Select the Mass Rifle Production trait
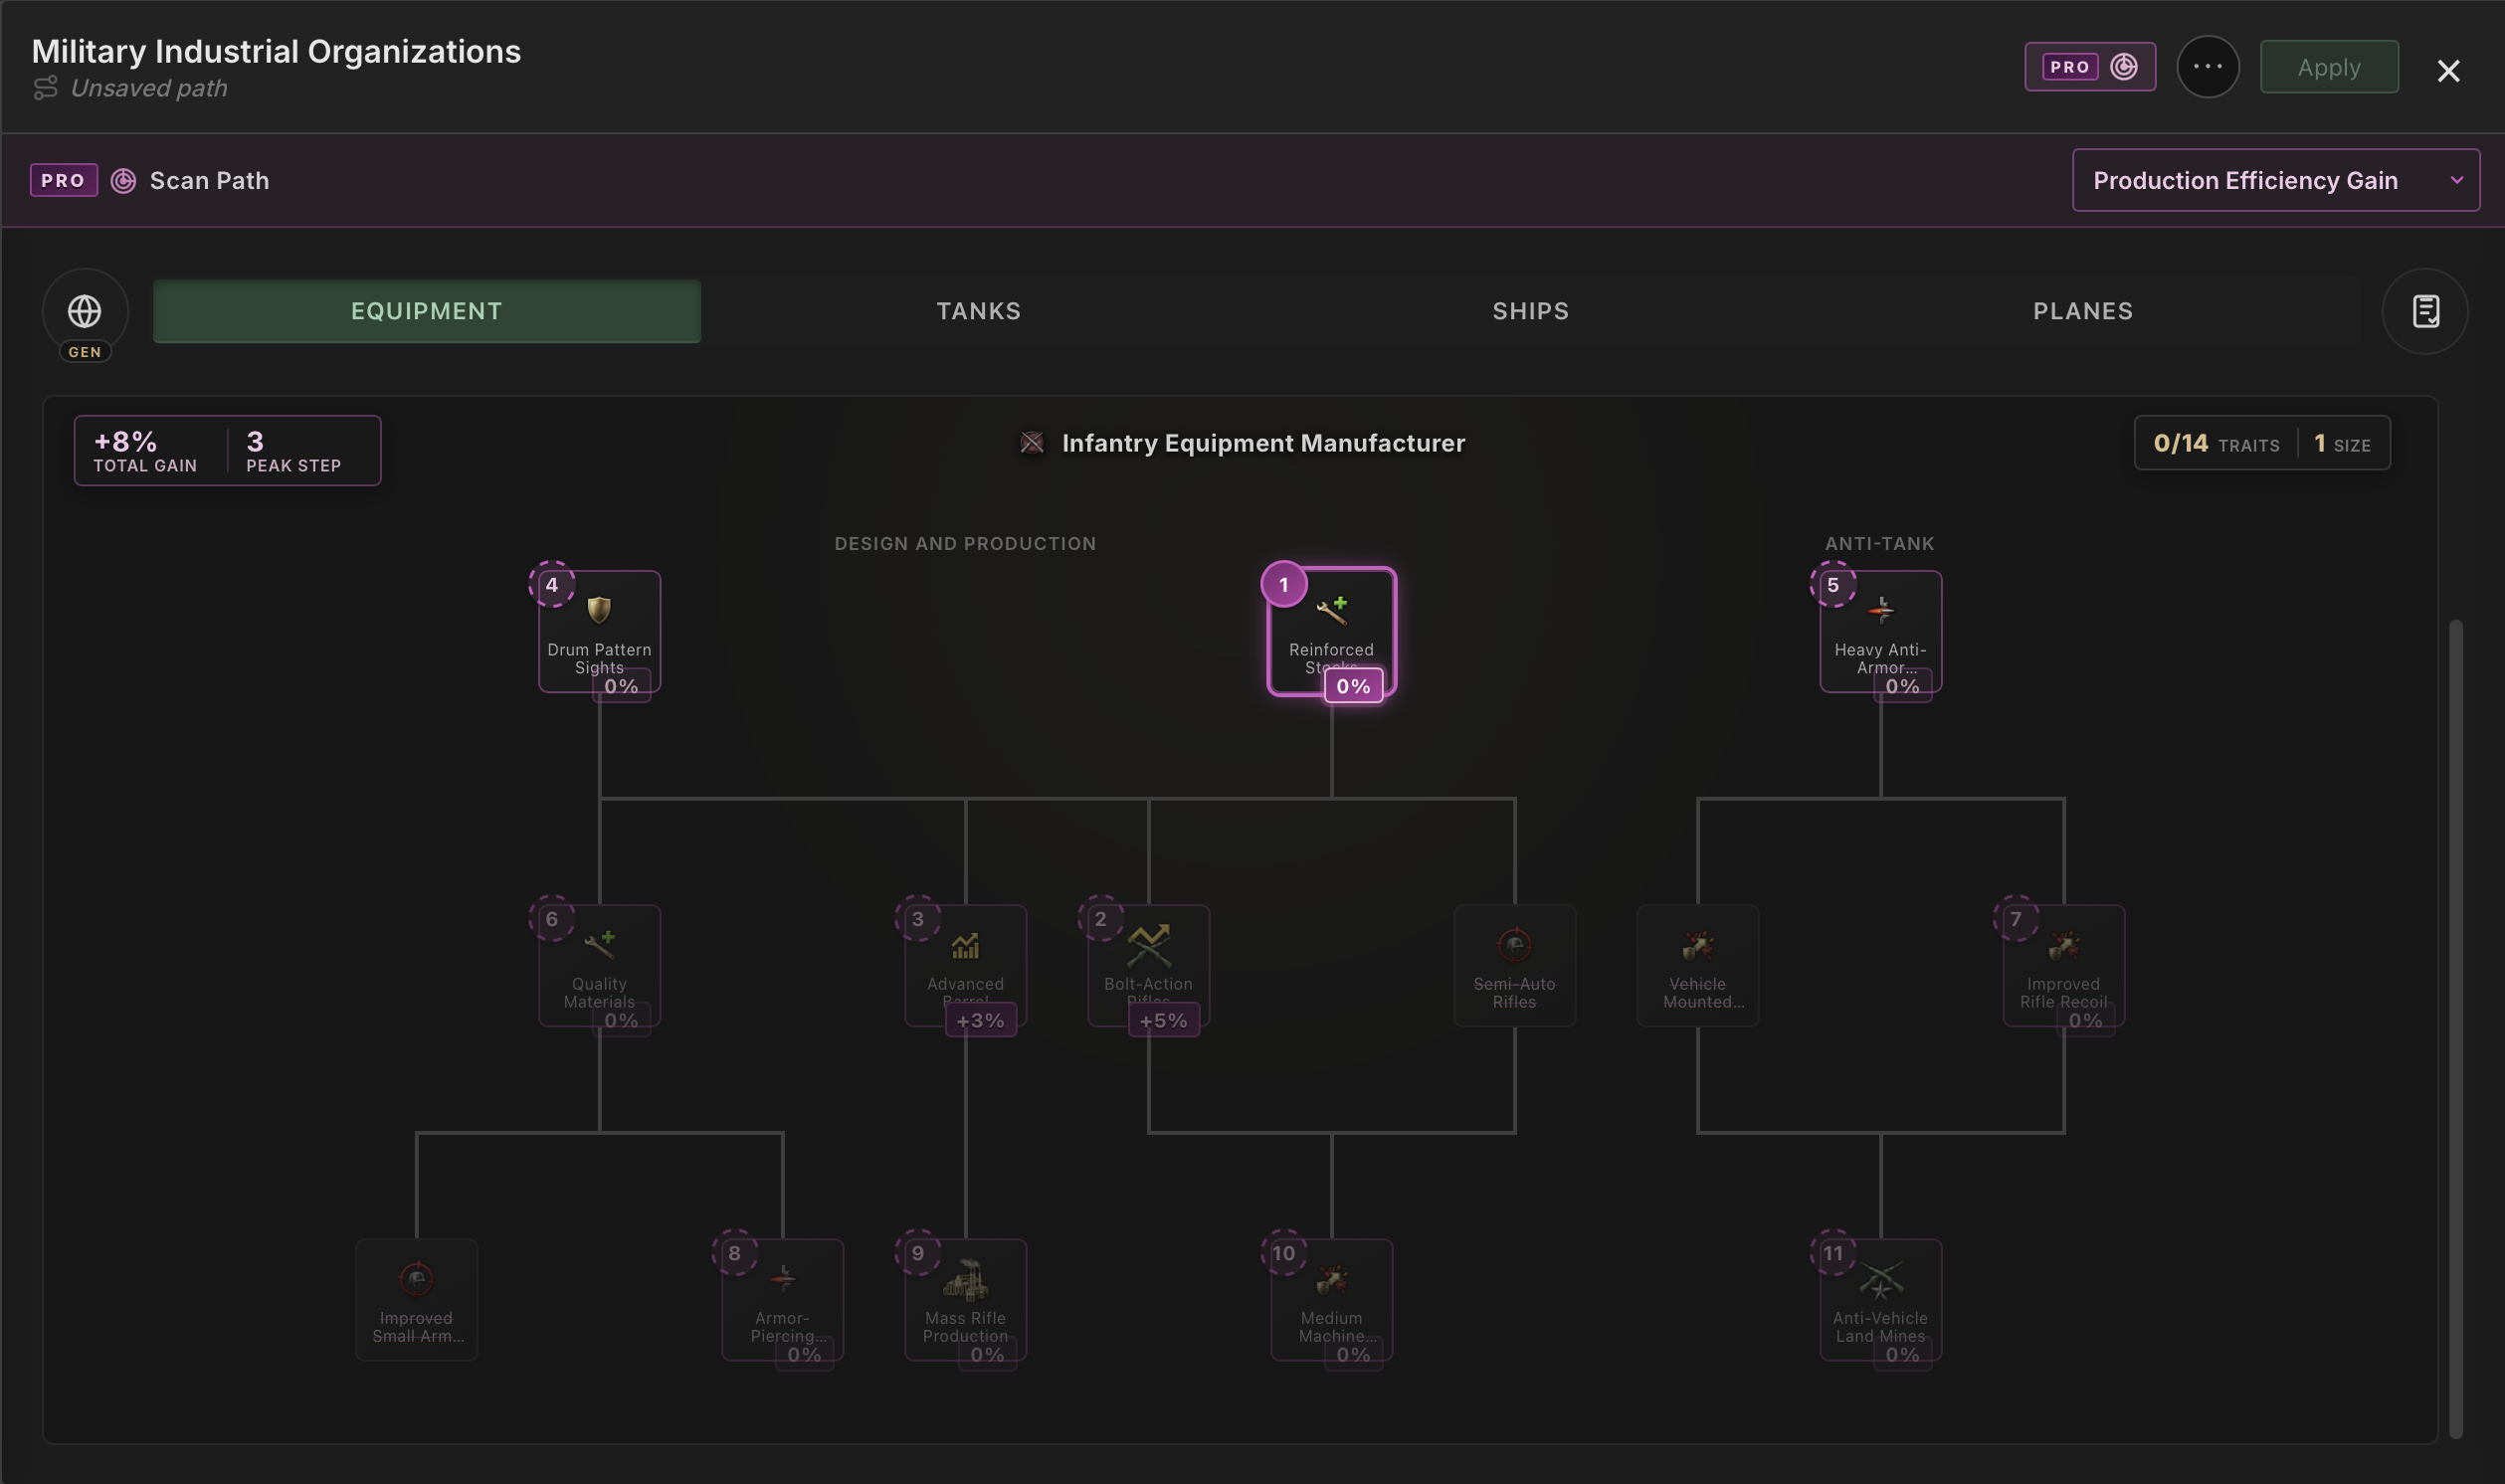 click(965, 1299)
